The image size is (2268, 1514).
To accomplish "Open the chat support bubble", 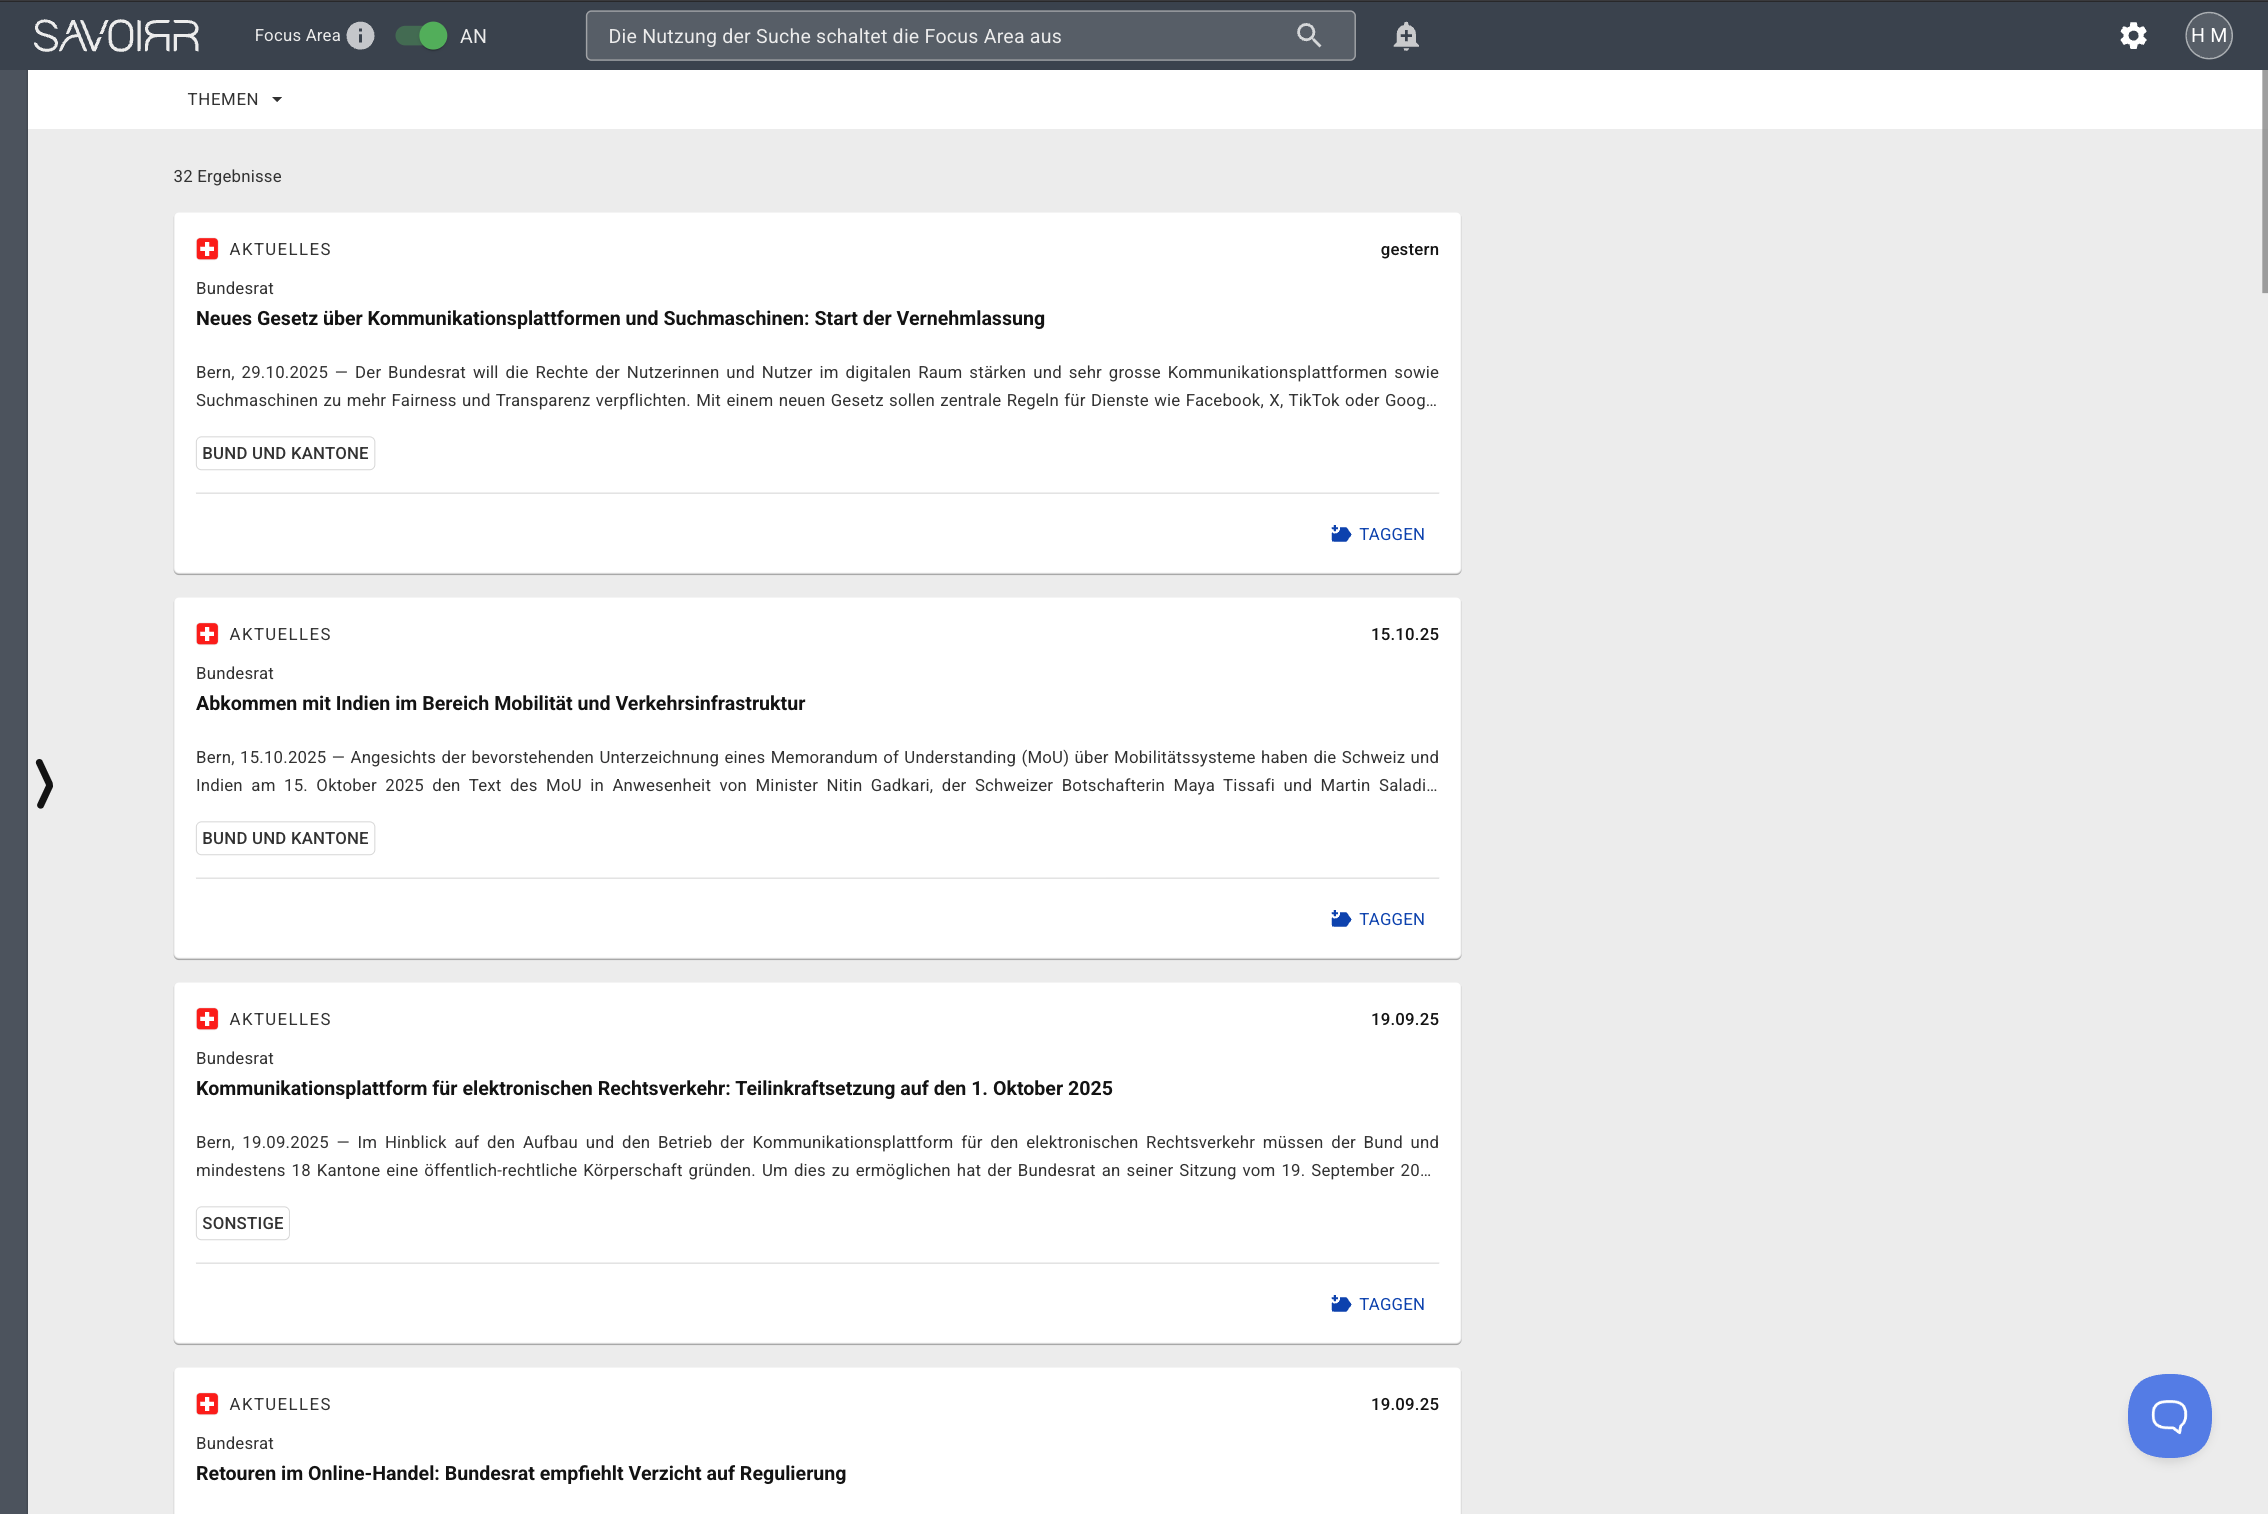I will coord(2169,1415).
